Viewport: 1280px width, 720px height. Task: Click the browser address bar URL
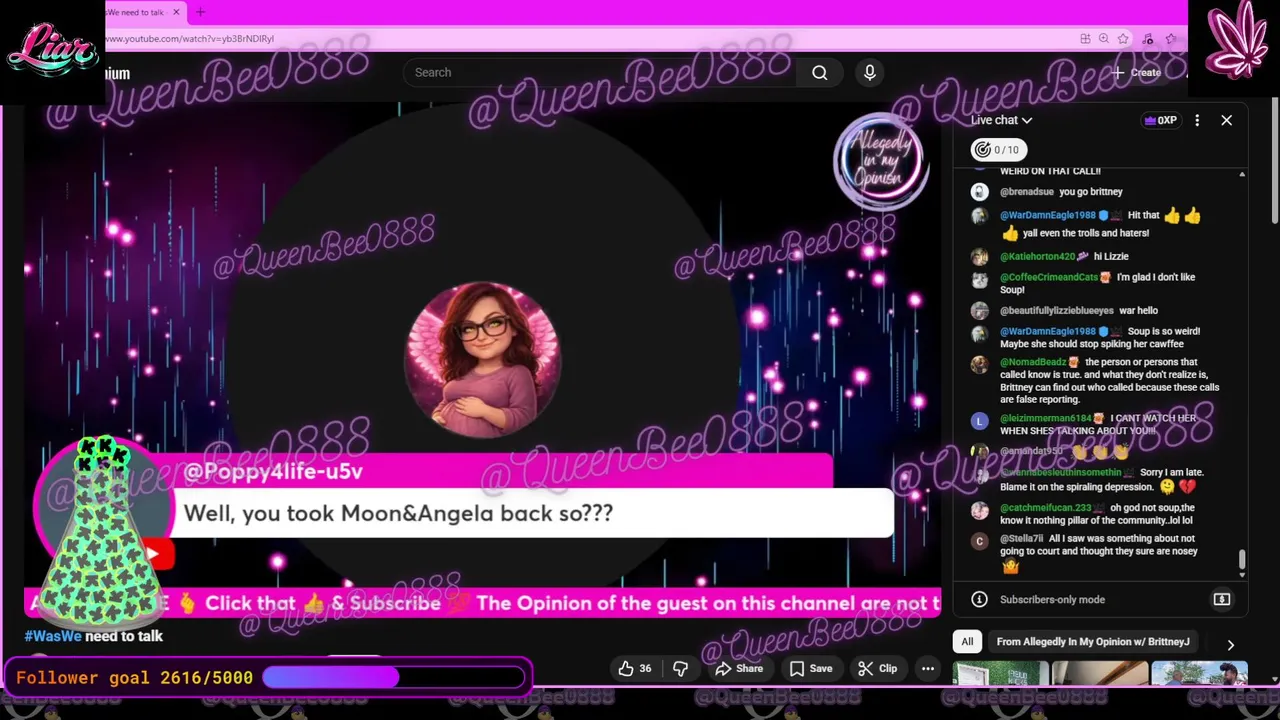click(x=190, y=38)
